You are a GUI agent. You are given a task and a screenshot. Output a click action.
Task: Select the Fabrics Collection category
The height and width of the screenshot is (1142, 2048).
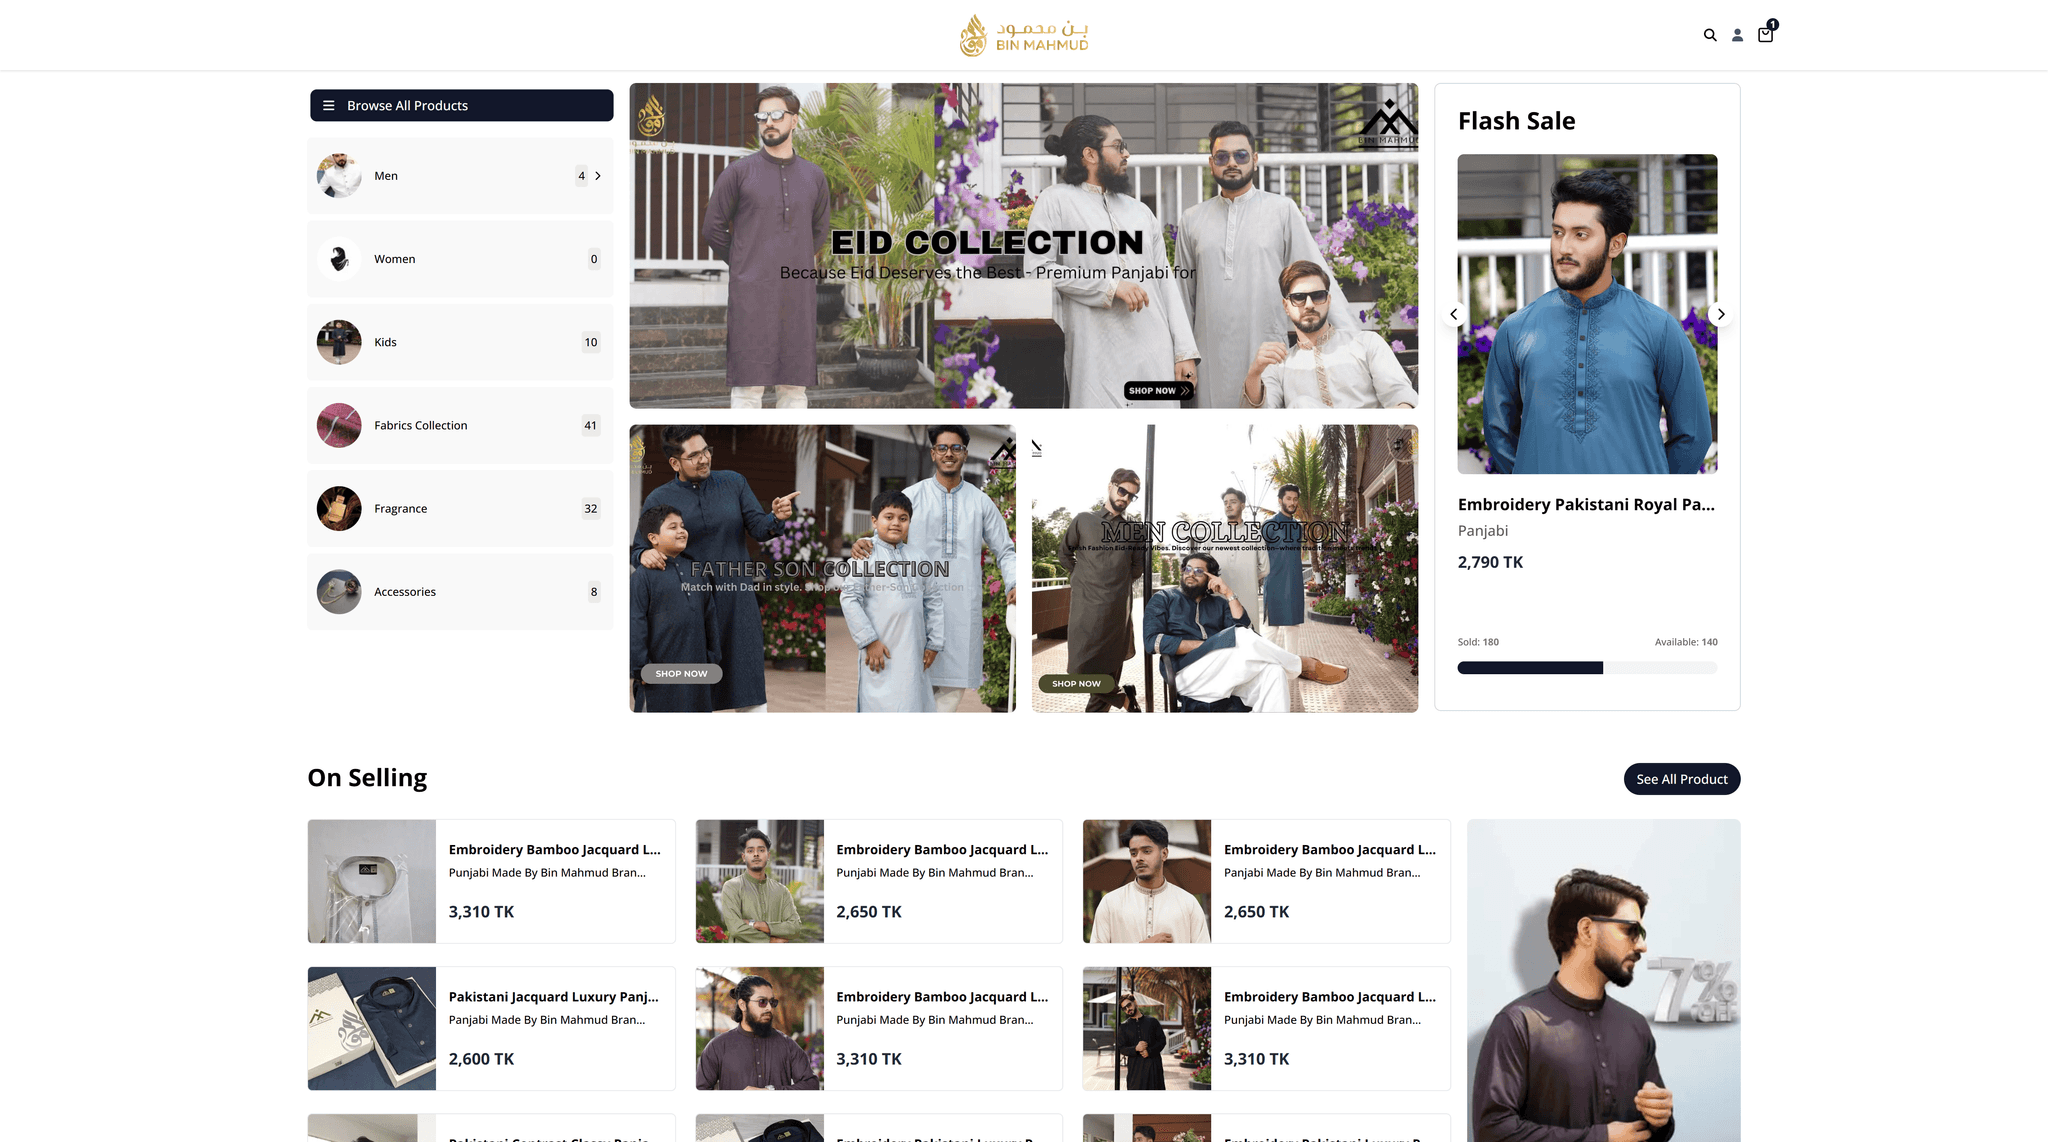(x=460, y=425)
